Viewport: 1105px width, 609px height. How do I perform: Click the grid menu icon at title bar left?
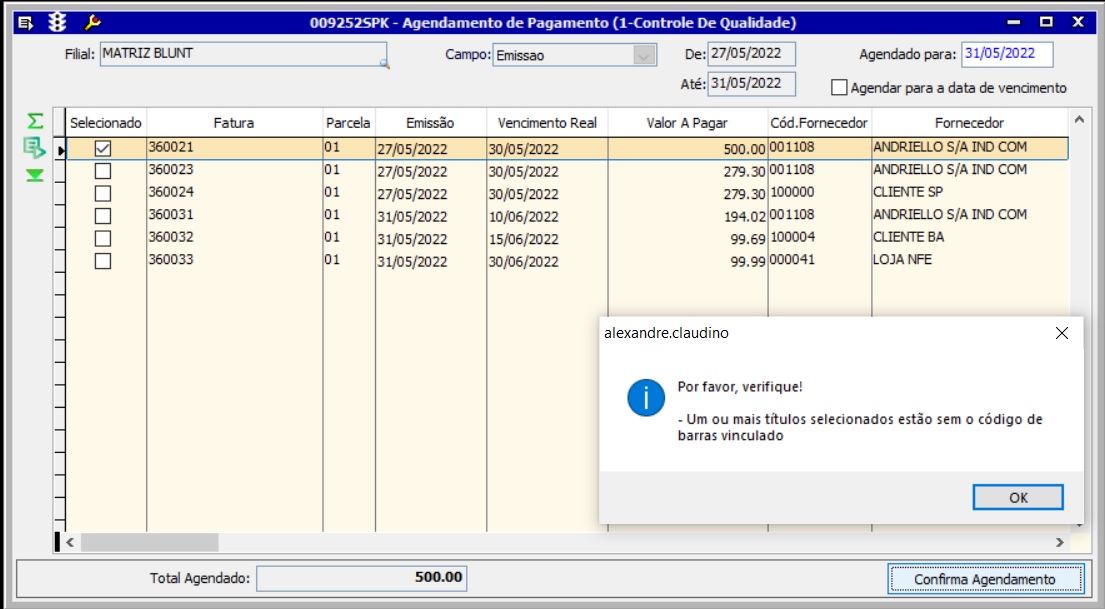pyautogui.click(x=27, y=22)
